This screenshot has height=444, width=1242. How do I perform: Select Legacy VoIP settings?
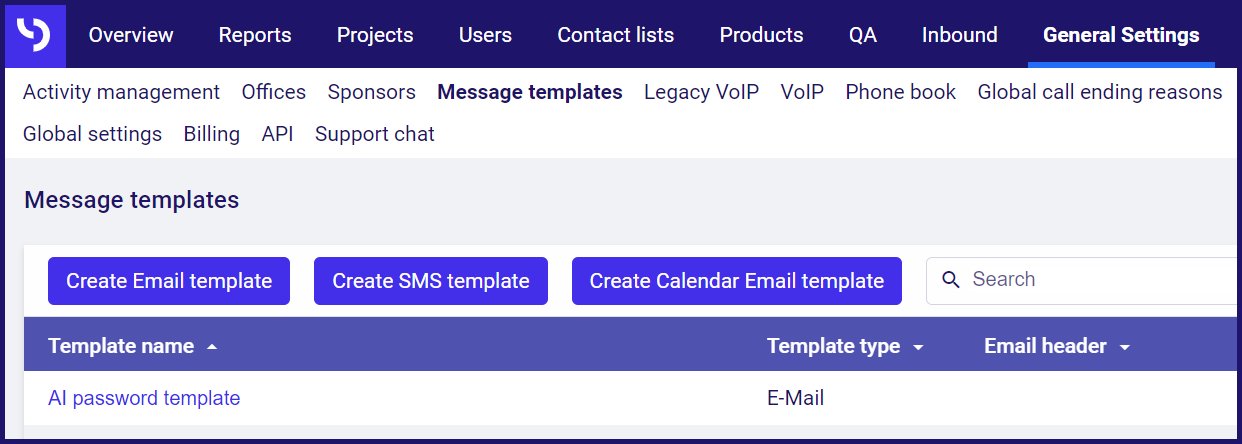(x=701, y=92)
